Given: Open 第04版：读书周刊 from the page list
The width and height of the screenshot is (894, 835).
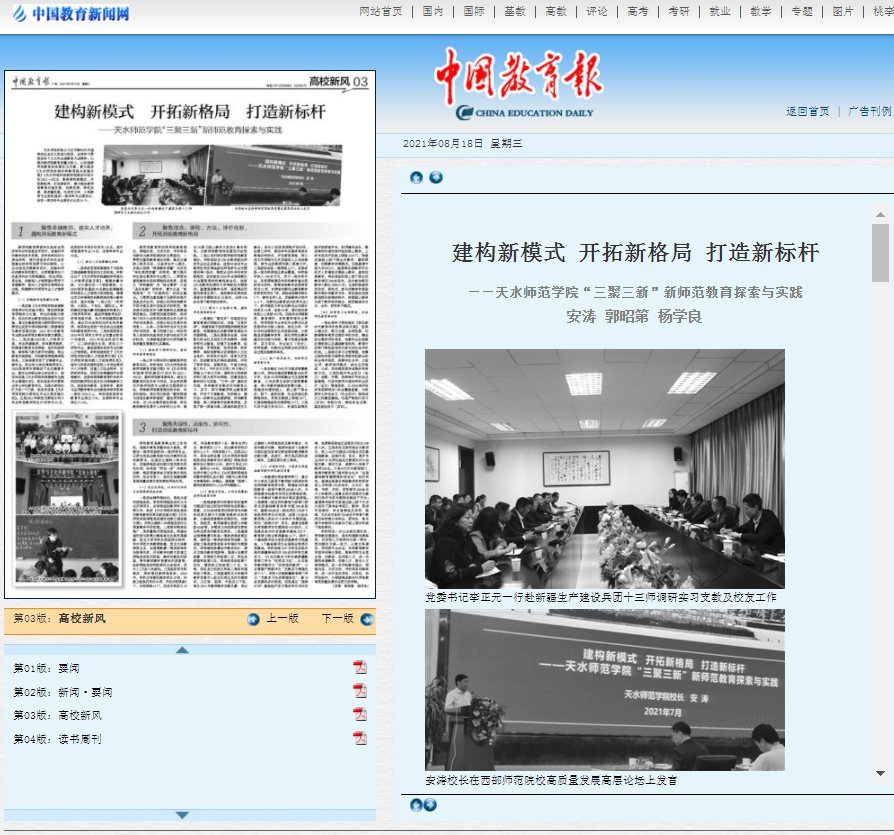Looking at the screenshot, I should 58,740.
